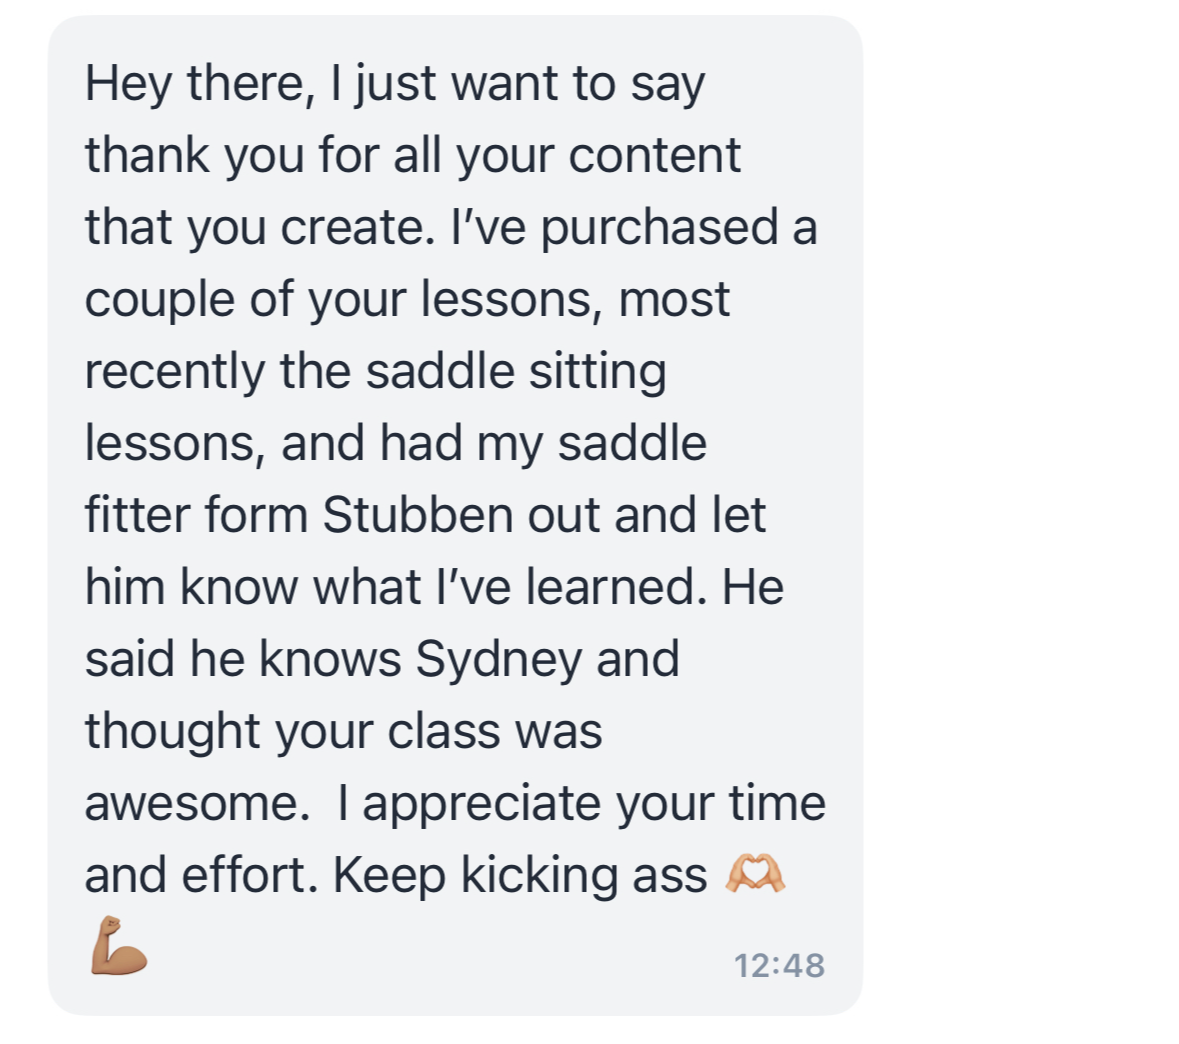Click the 12:48 message timestamp
Viewport: 1179px width, 1044px height.
(779, 965)
